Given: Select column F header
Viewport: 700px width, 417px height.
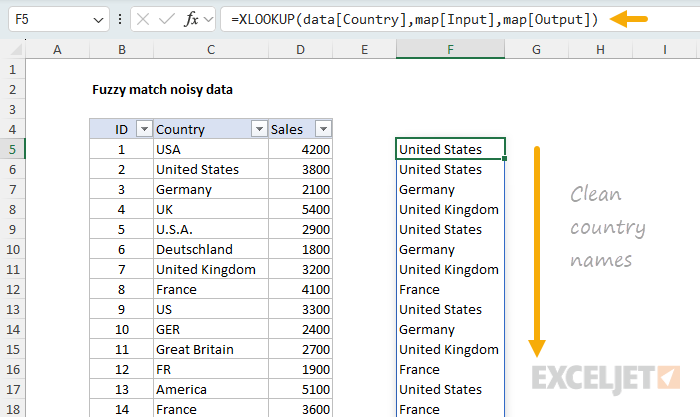Looking at the screenshot, I should (x=450, y=49).
